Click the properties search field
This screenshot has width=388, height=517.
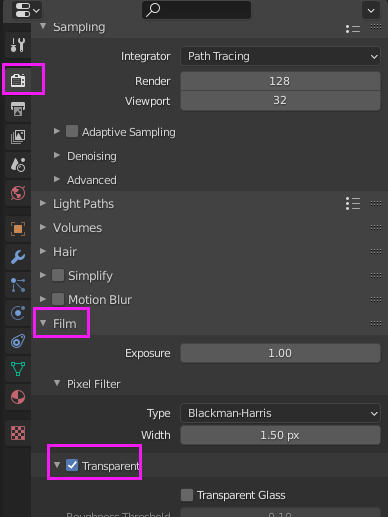pyautogui.click(x=197, y=10)
